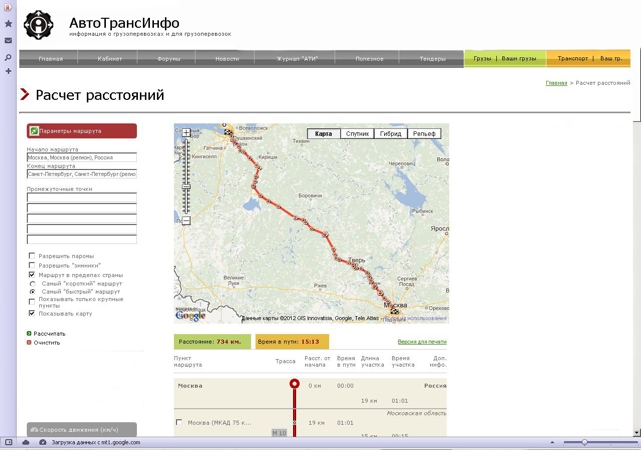Select Самый "короткий" маршрут radio button
This screenshot has width=641, height=450.
coord(33,283)
